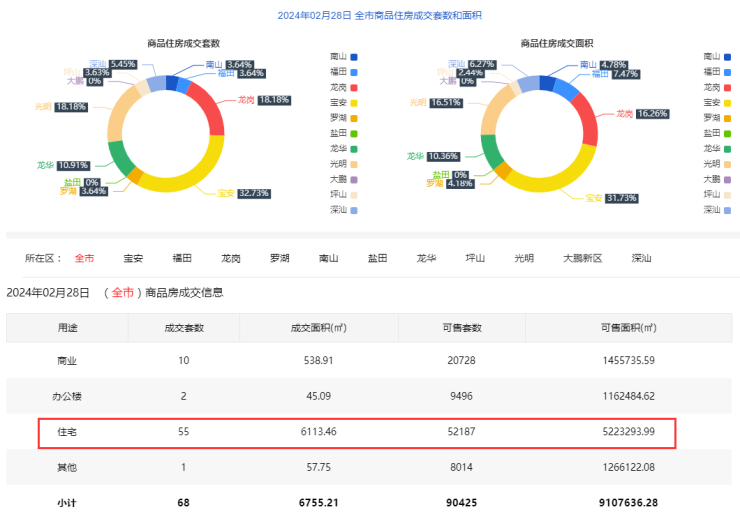Switch to the 宝安 district tab

point(133,258)
